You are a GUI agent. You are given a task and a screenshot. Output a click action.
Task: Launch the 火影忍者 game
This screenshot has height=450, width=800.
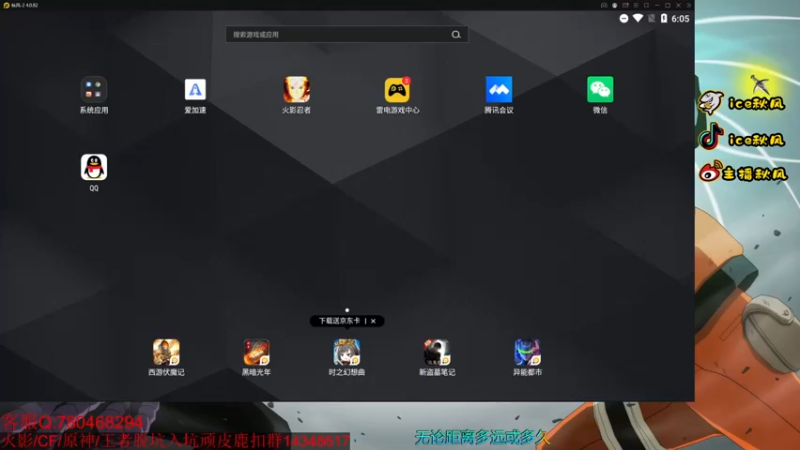point(296,90)
